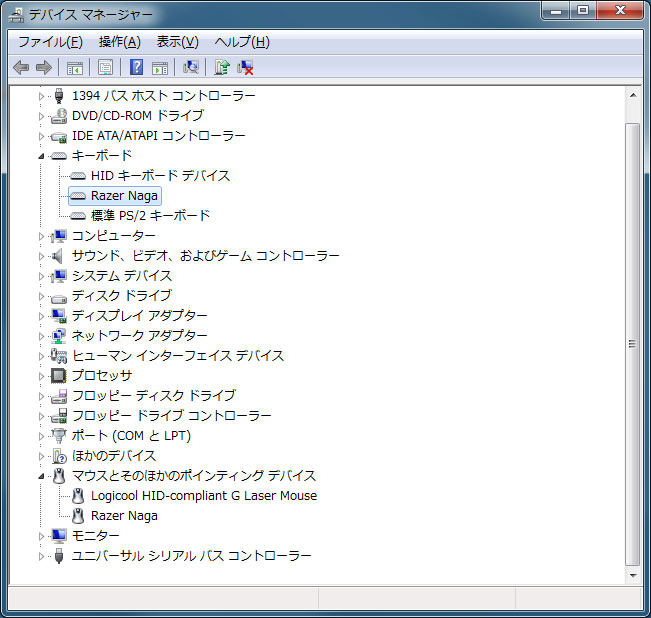
Task: Expand the ディスク ドライブ node
Action: (41, 296)
